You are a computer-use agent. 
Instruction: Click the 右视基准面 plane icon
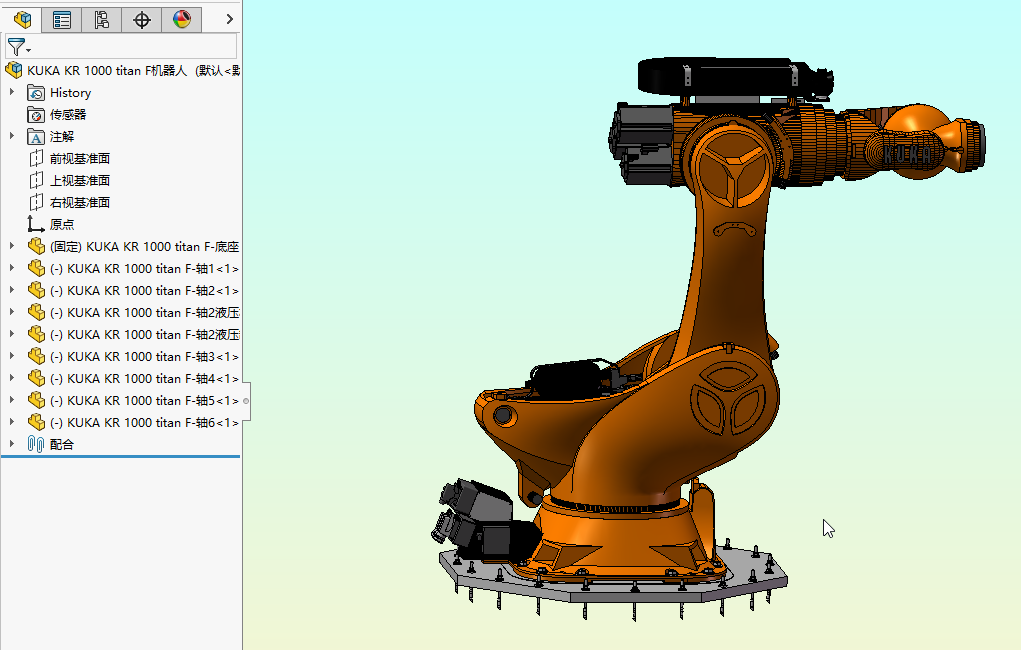[36, 202]
